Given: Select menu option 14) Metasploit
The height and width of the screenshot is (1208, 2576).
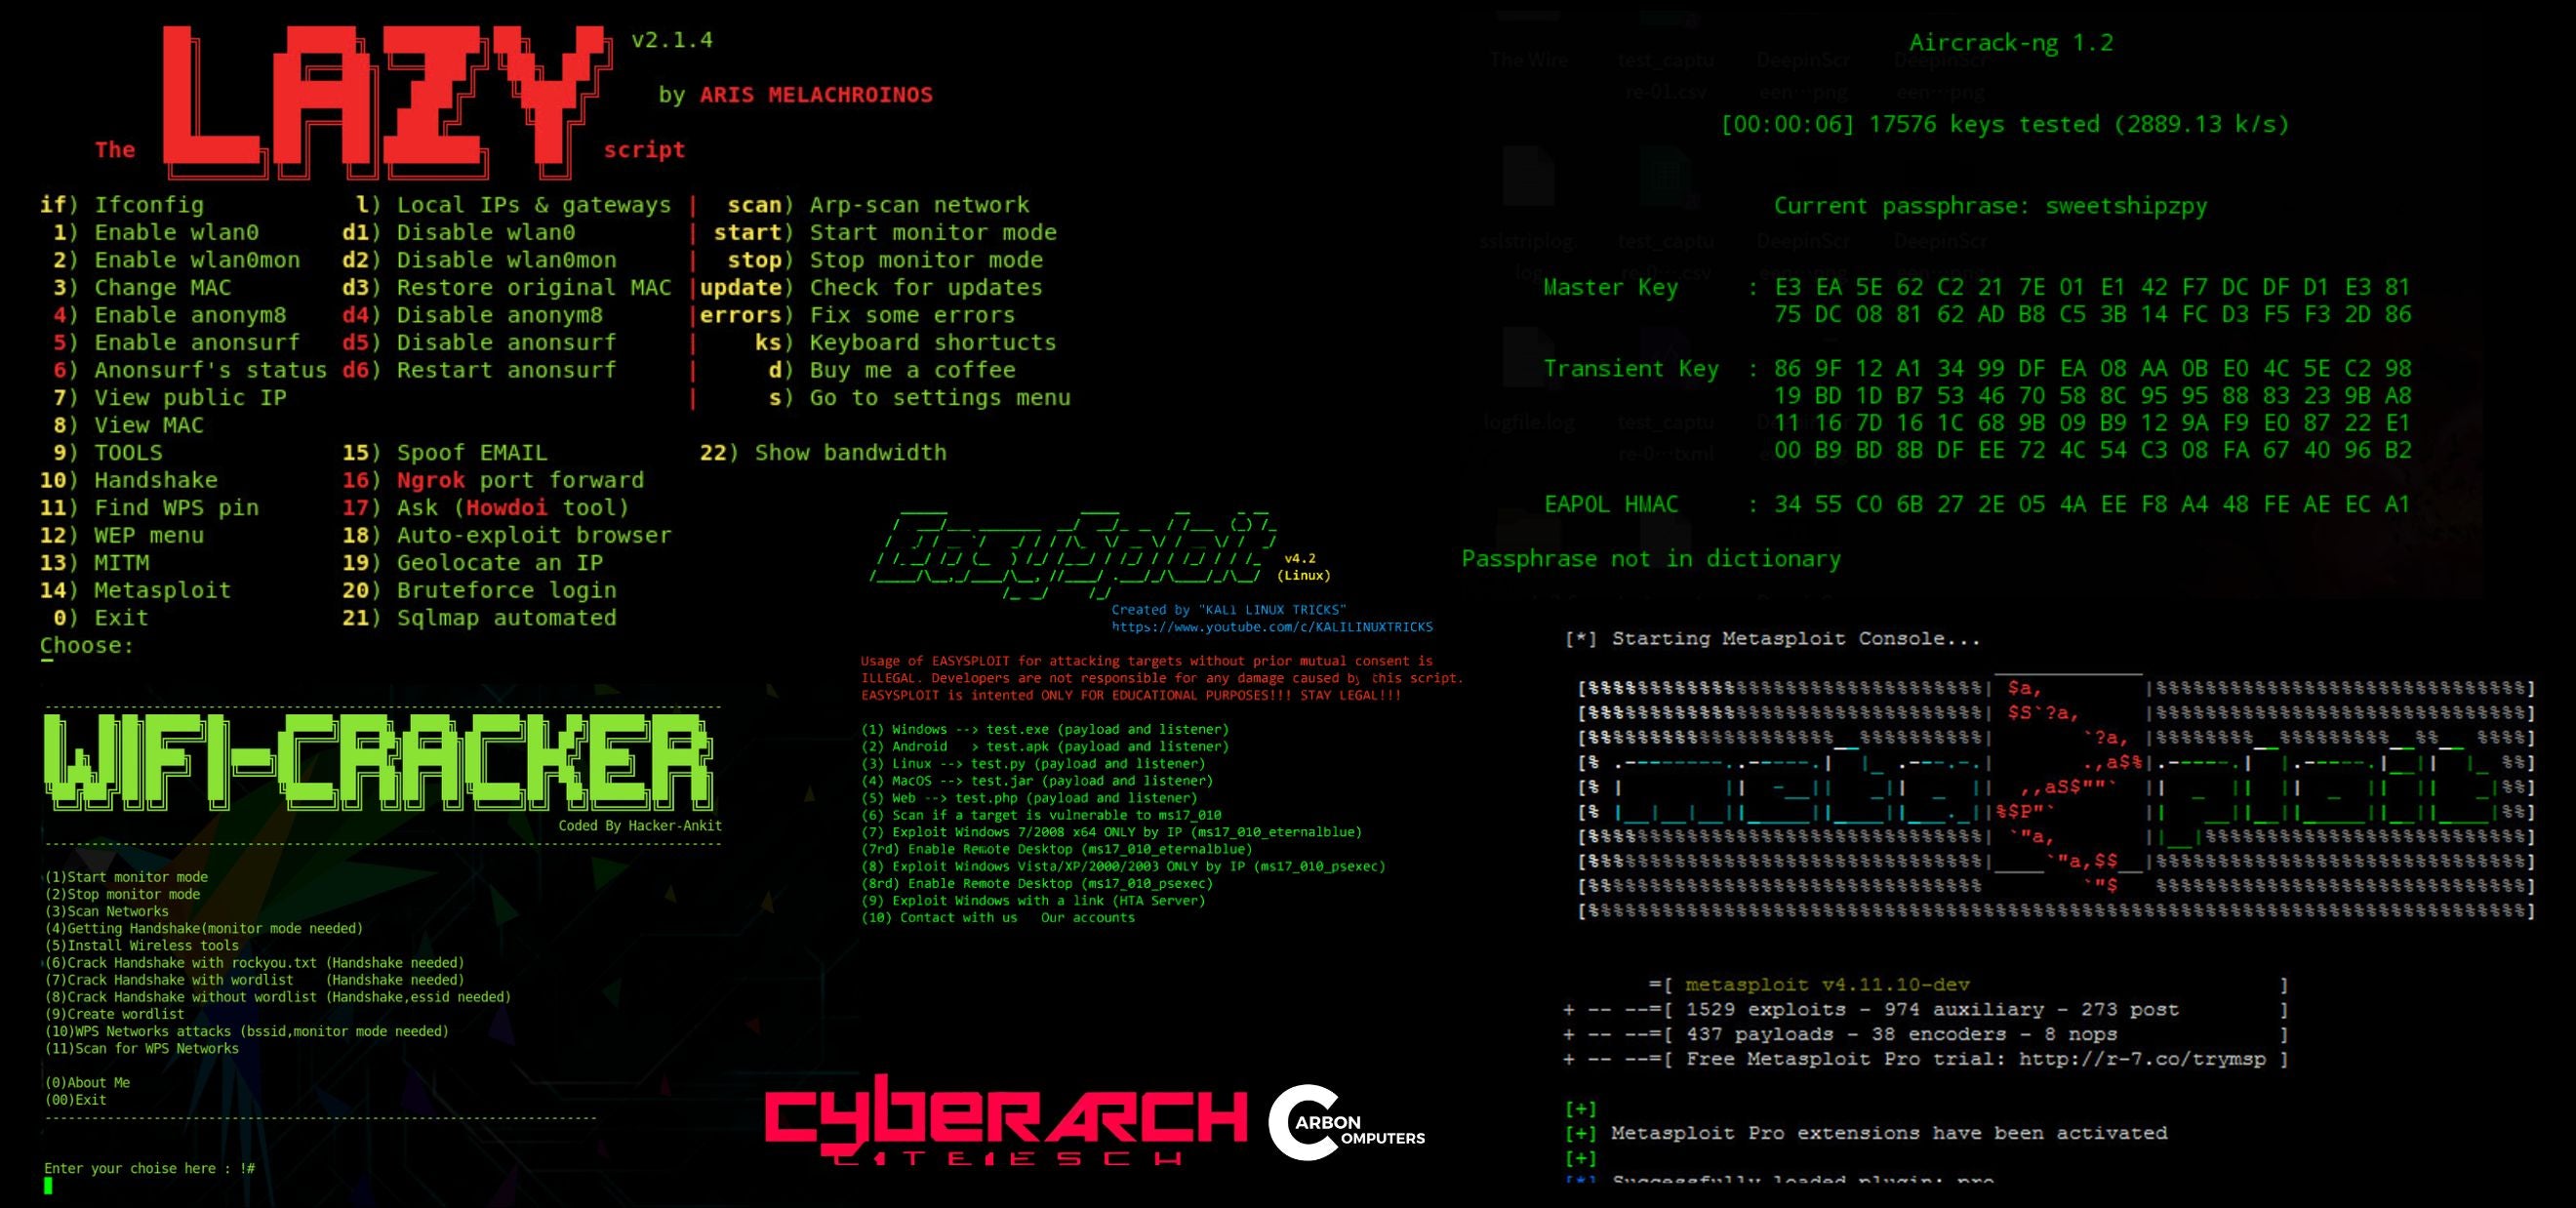Looking at the screenshot, I should pyautogui.click(x=135, y=590).
